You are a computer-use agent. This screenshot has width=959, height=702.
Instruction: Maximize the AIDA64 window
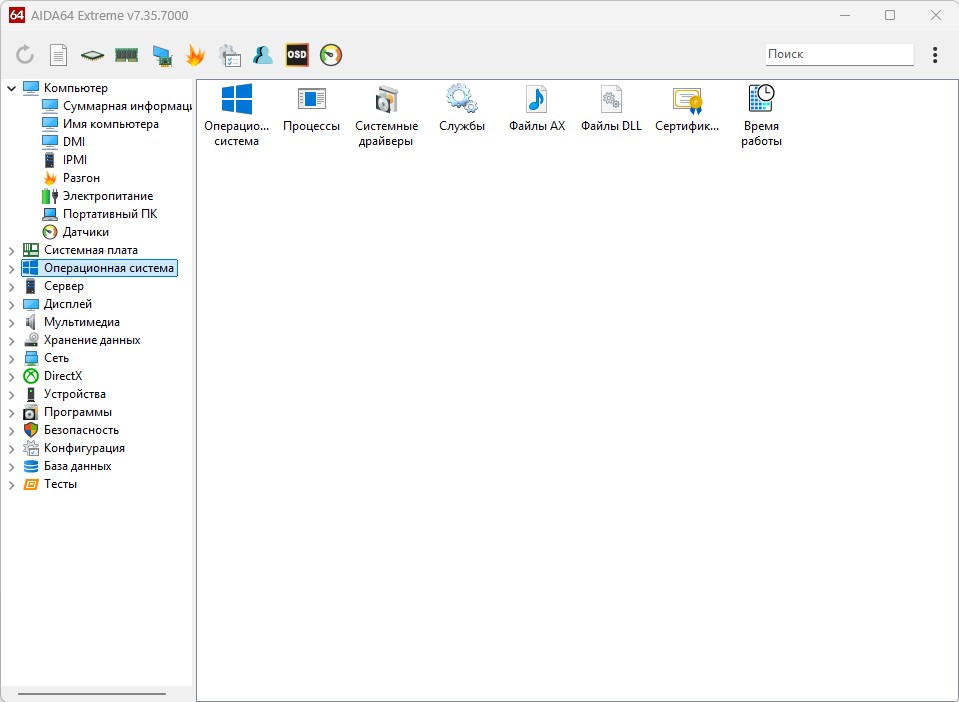point(890,15)
